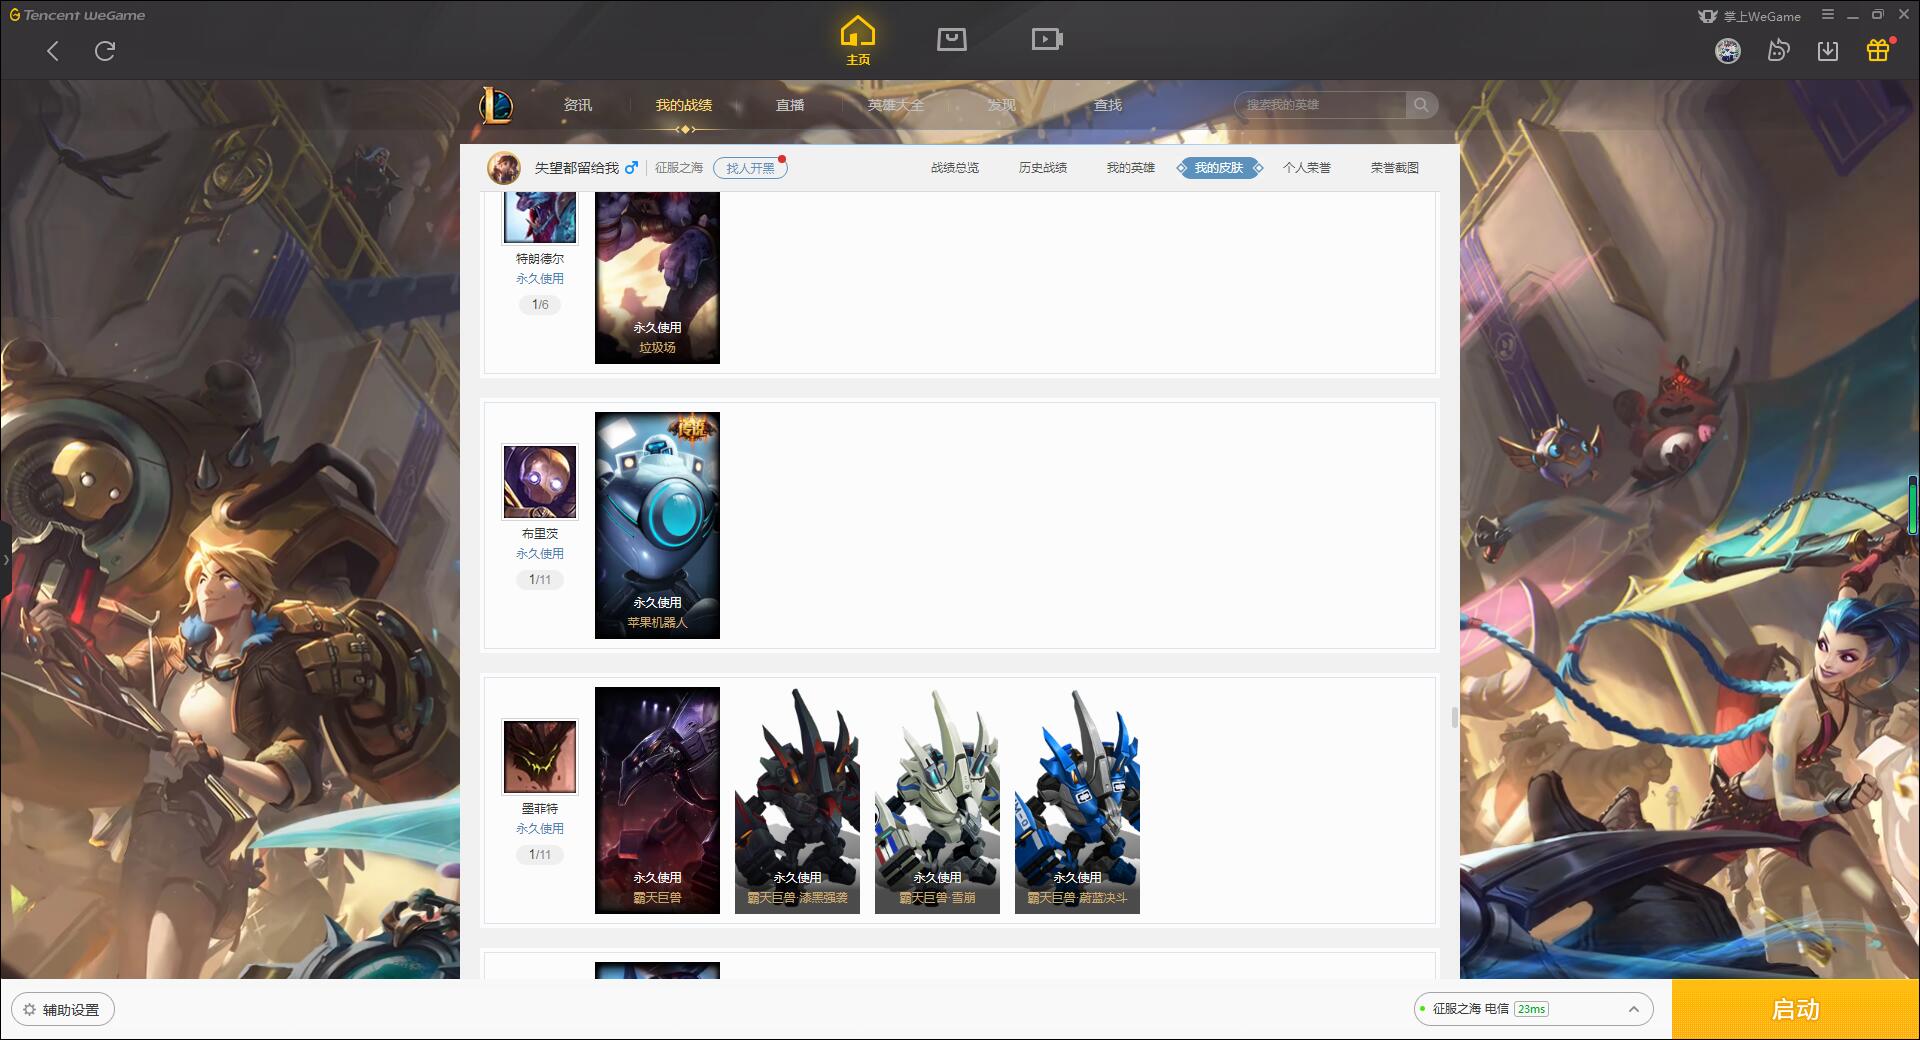The image size is (1920, 1040).
Task: Open the 霸天巨兽 蔚蓝决斗 chroma card
Action: 1077,800
